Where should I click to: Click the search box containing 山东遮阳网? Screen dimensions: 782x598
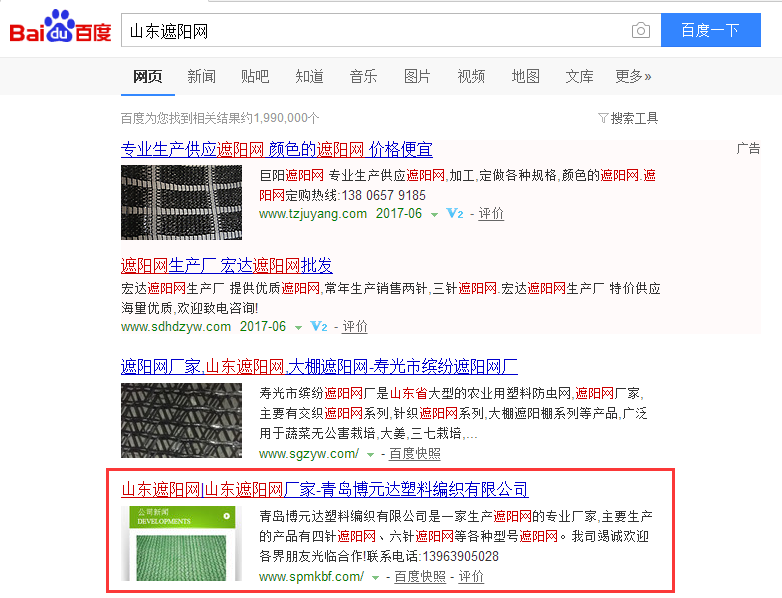pyautogui.click(x=391, y=30)
